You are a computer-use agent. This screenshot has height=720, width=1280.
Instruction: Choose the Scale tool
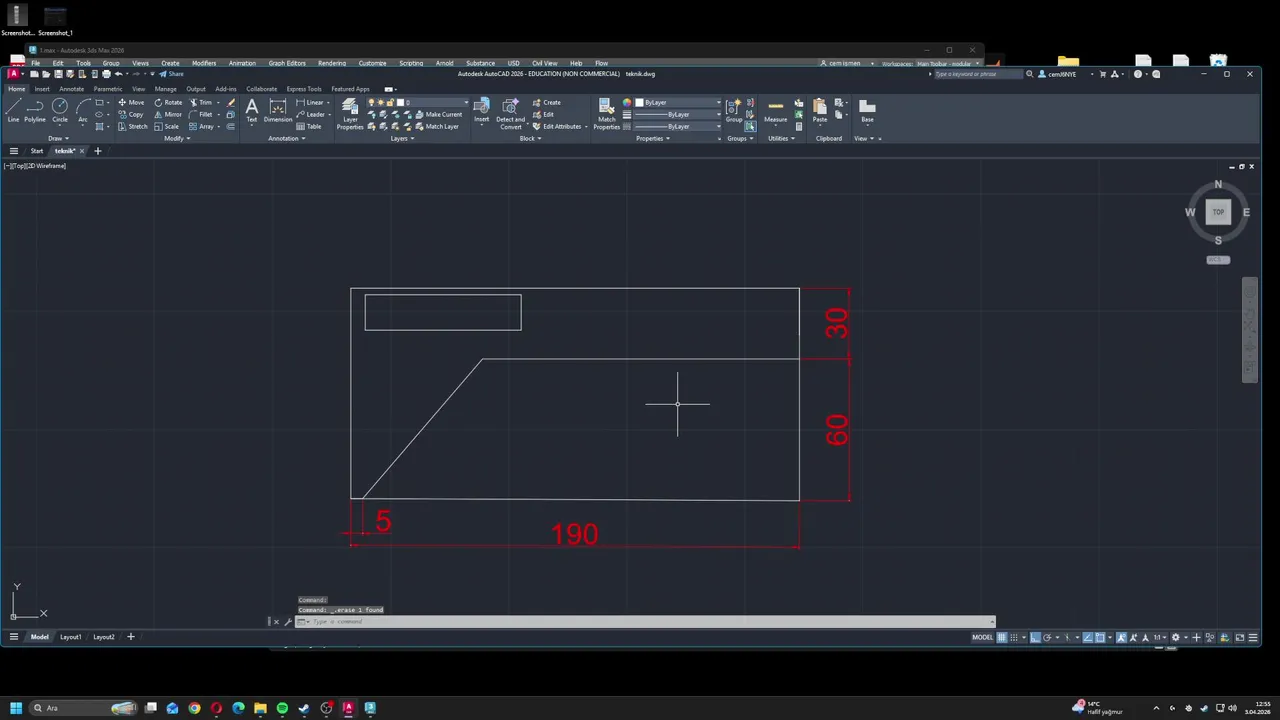tap(167, 126)
